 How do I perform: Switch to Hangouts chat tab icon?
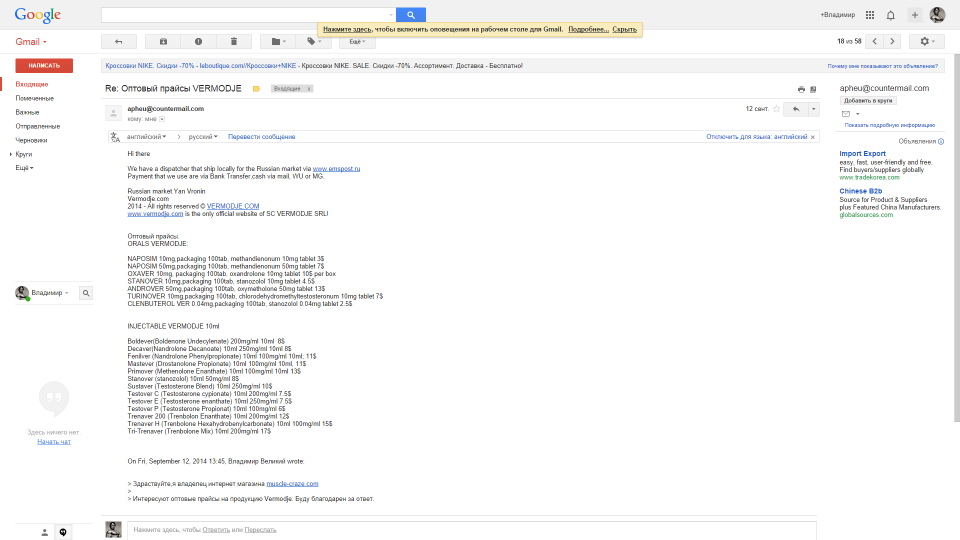point(63,532)
